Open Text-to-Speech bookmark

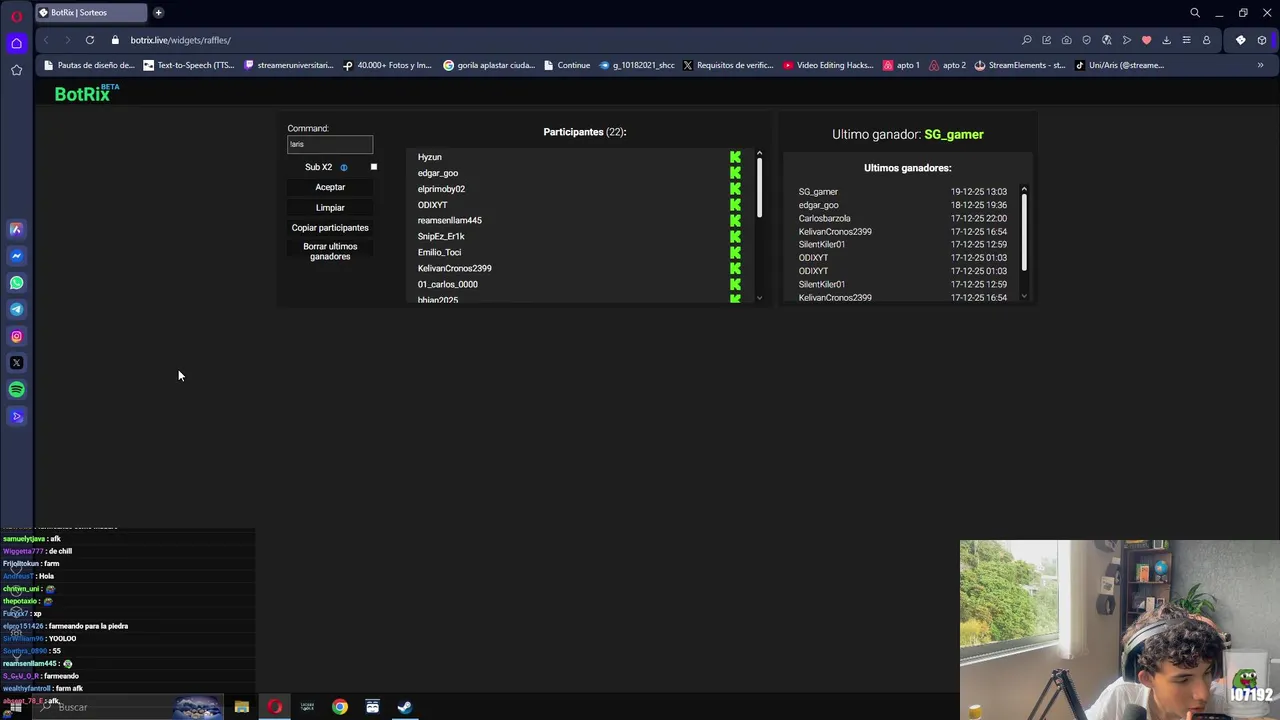pyautogui.click(x=189, y=65)
